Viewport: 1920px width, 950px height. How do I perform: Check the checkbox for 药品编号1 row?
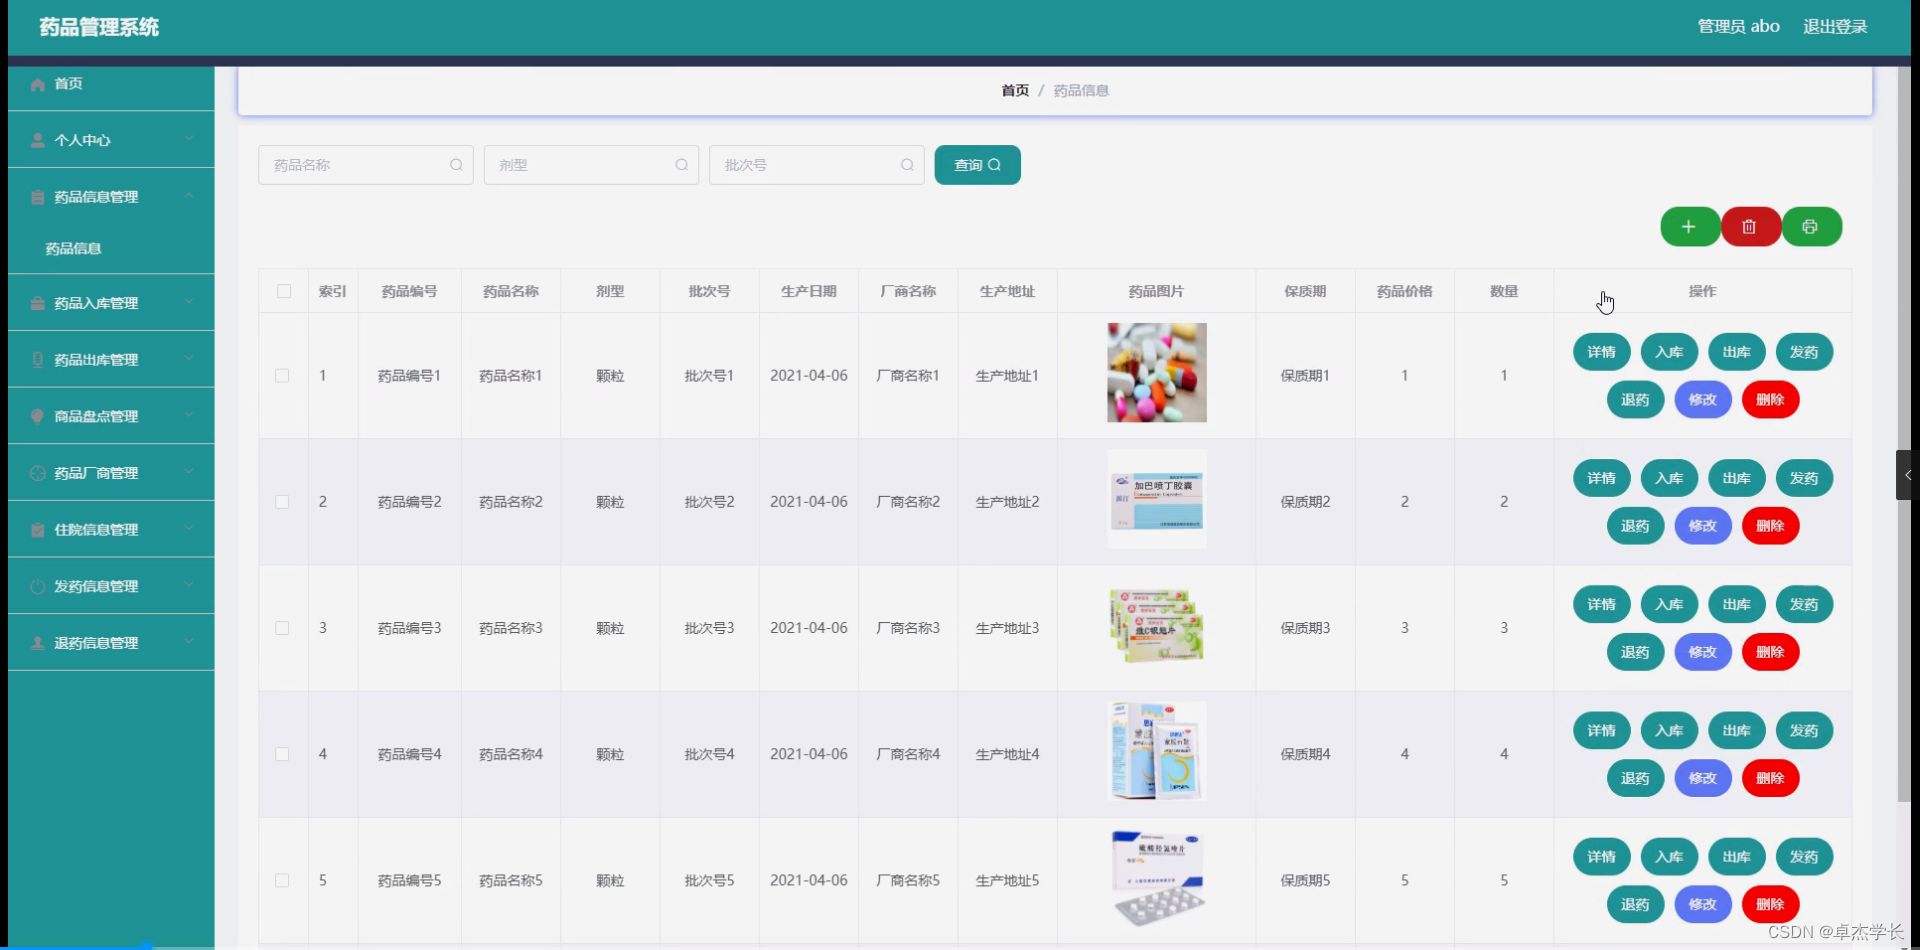coord(283,376)
